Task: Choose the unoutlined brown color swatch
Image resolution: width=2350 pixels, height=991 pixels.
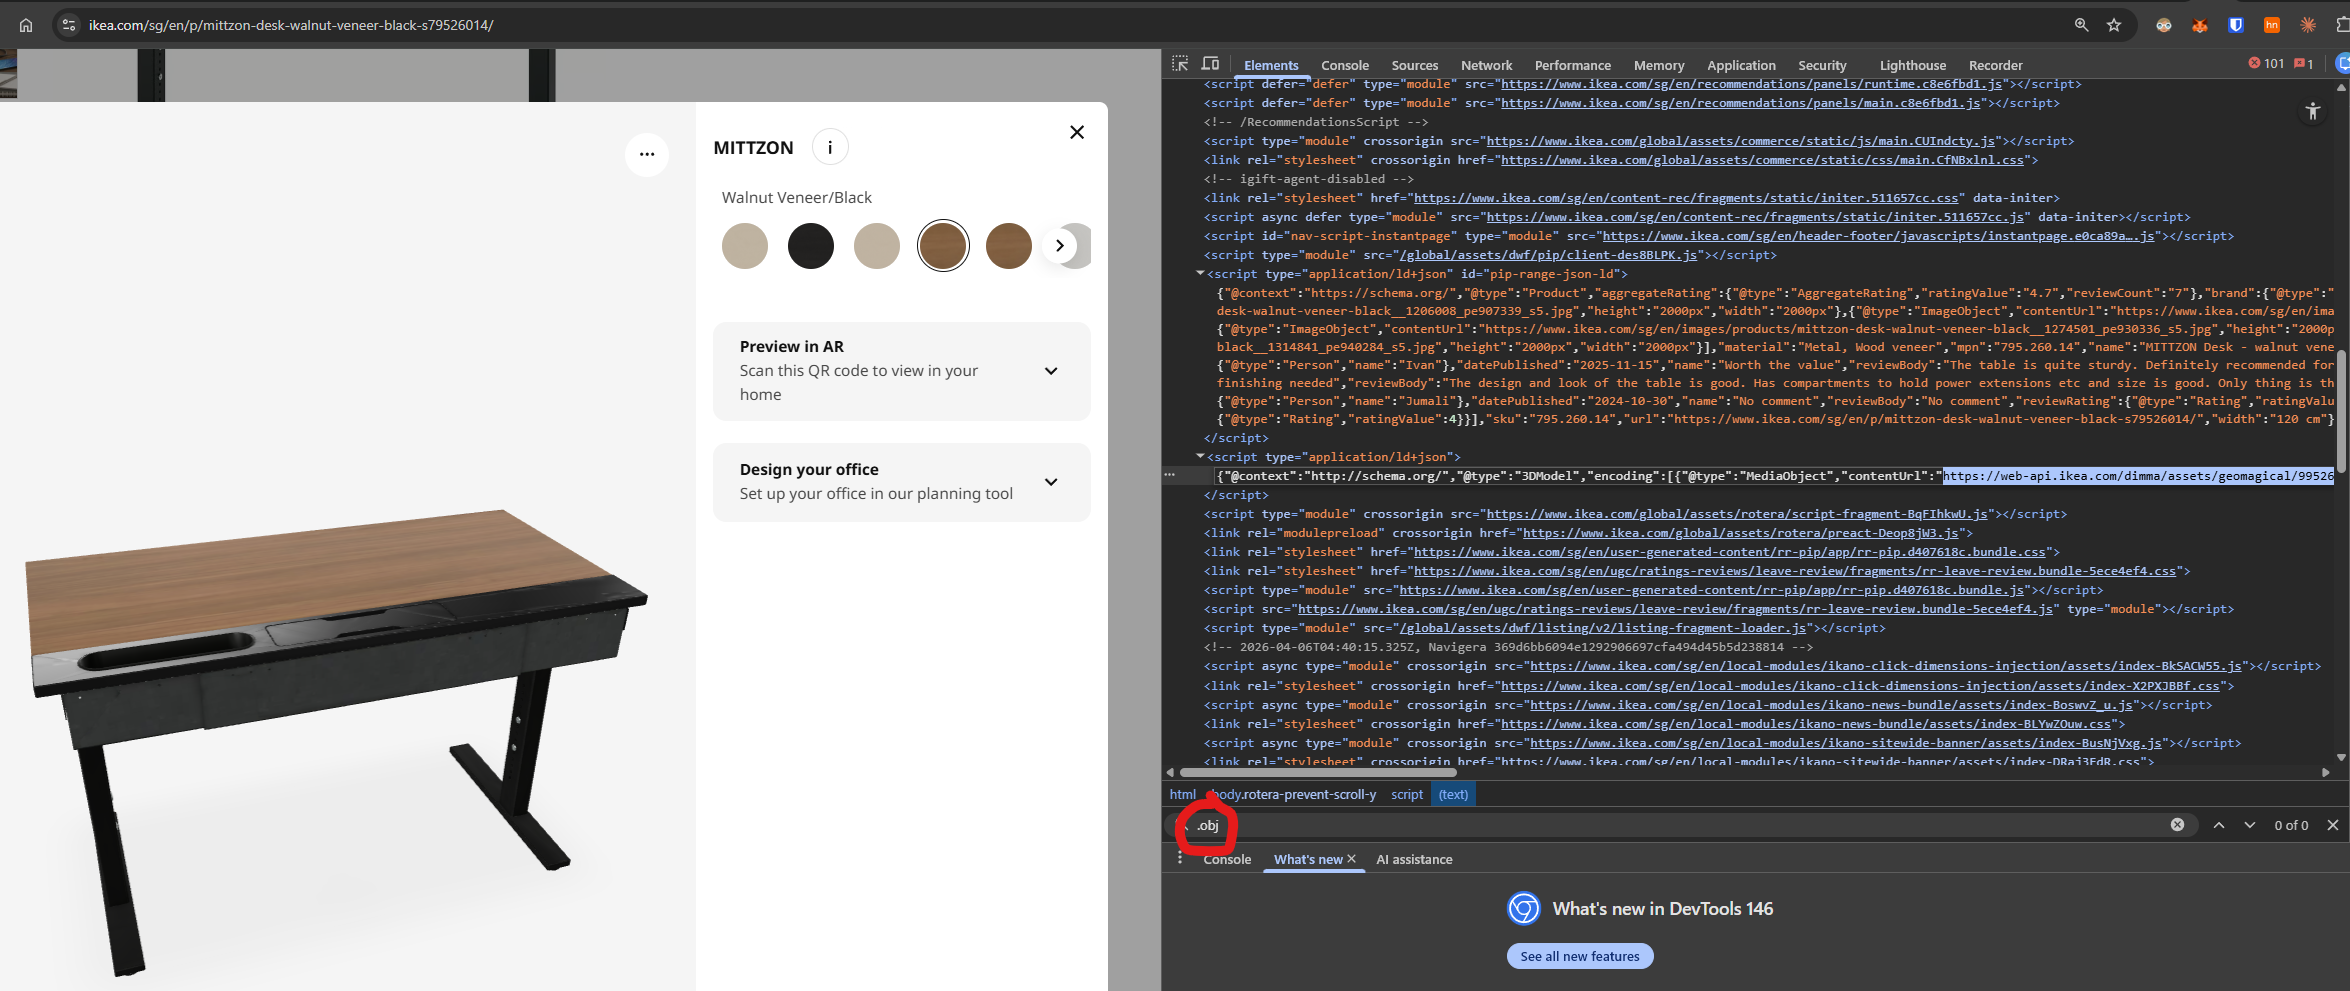Action: click(x=1009, y=246)
